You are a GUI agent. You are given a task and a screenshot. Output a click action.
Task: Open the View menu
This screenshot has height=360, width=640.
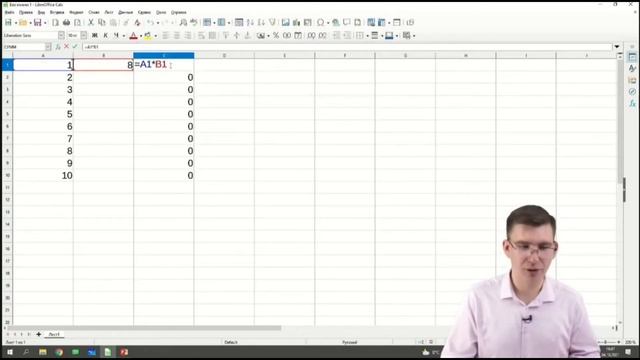41,12
